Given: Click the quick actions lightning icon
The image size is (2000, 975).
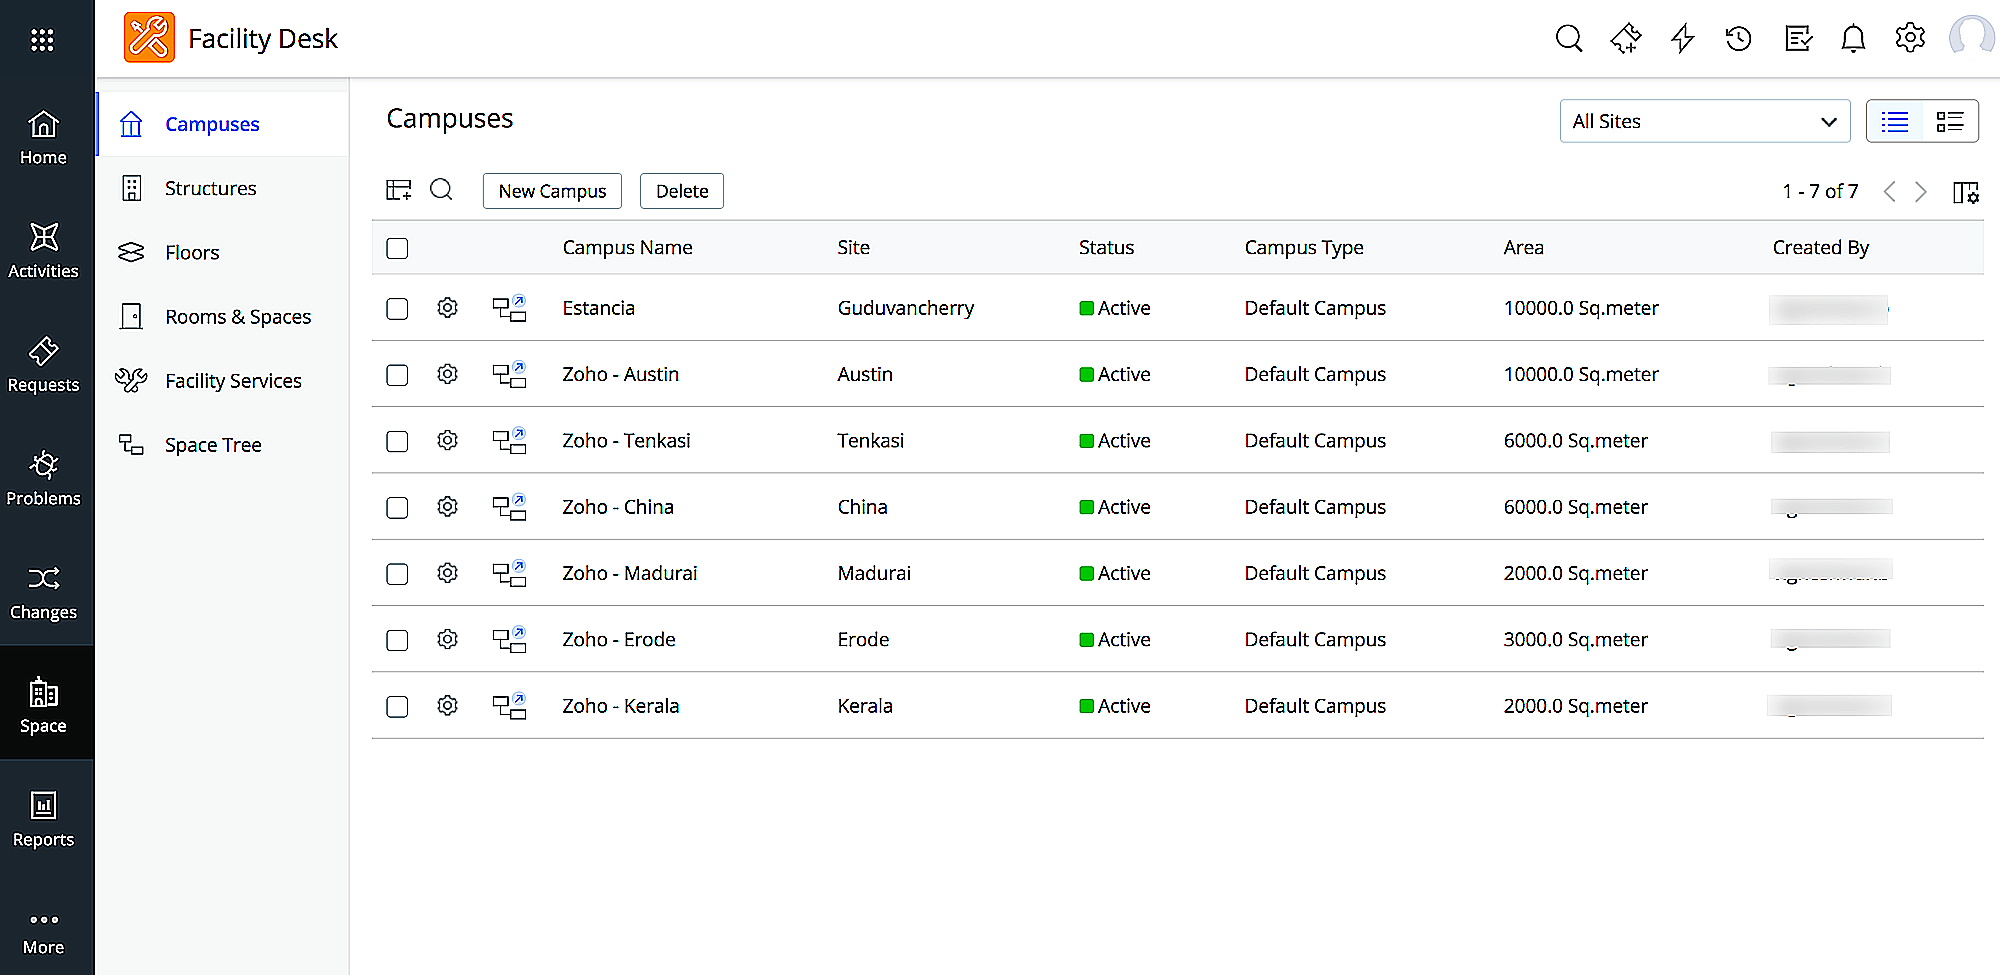Looking at the screenshot, I should 1683,39.
